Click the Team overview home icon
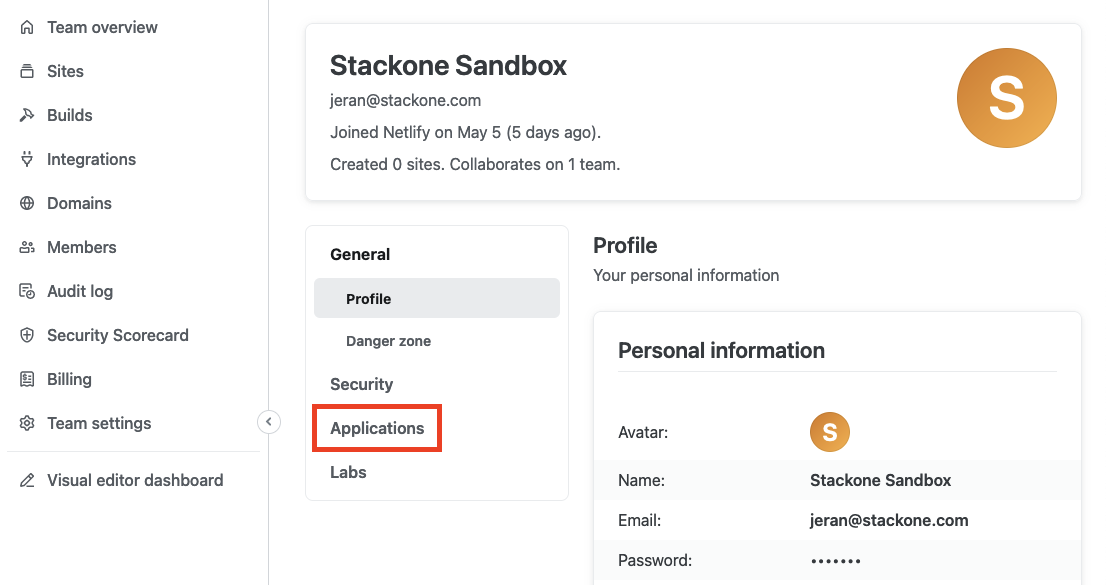1106x585 pixels. tap(27, 28)
